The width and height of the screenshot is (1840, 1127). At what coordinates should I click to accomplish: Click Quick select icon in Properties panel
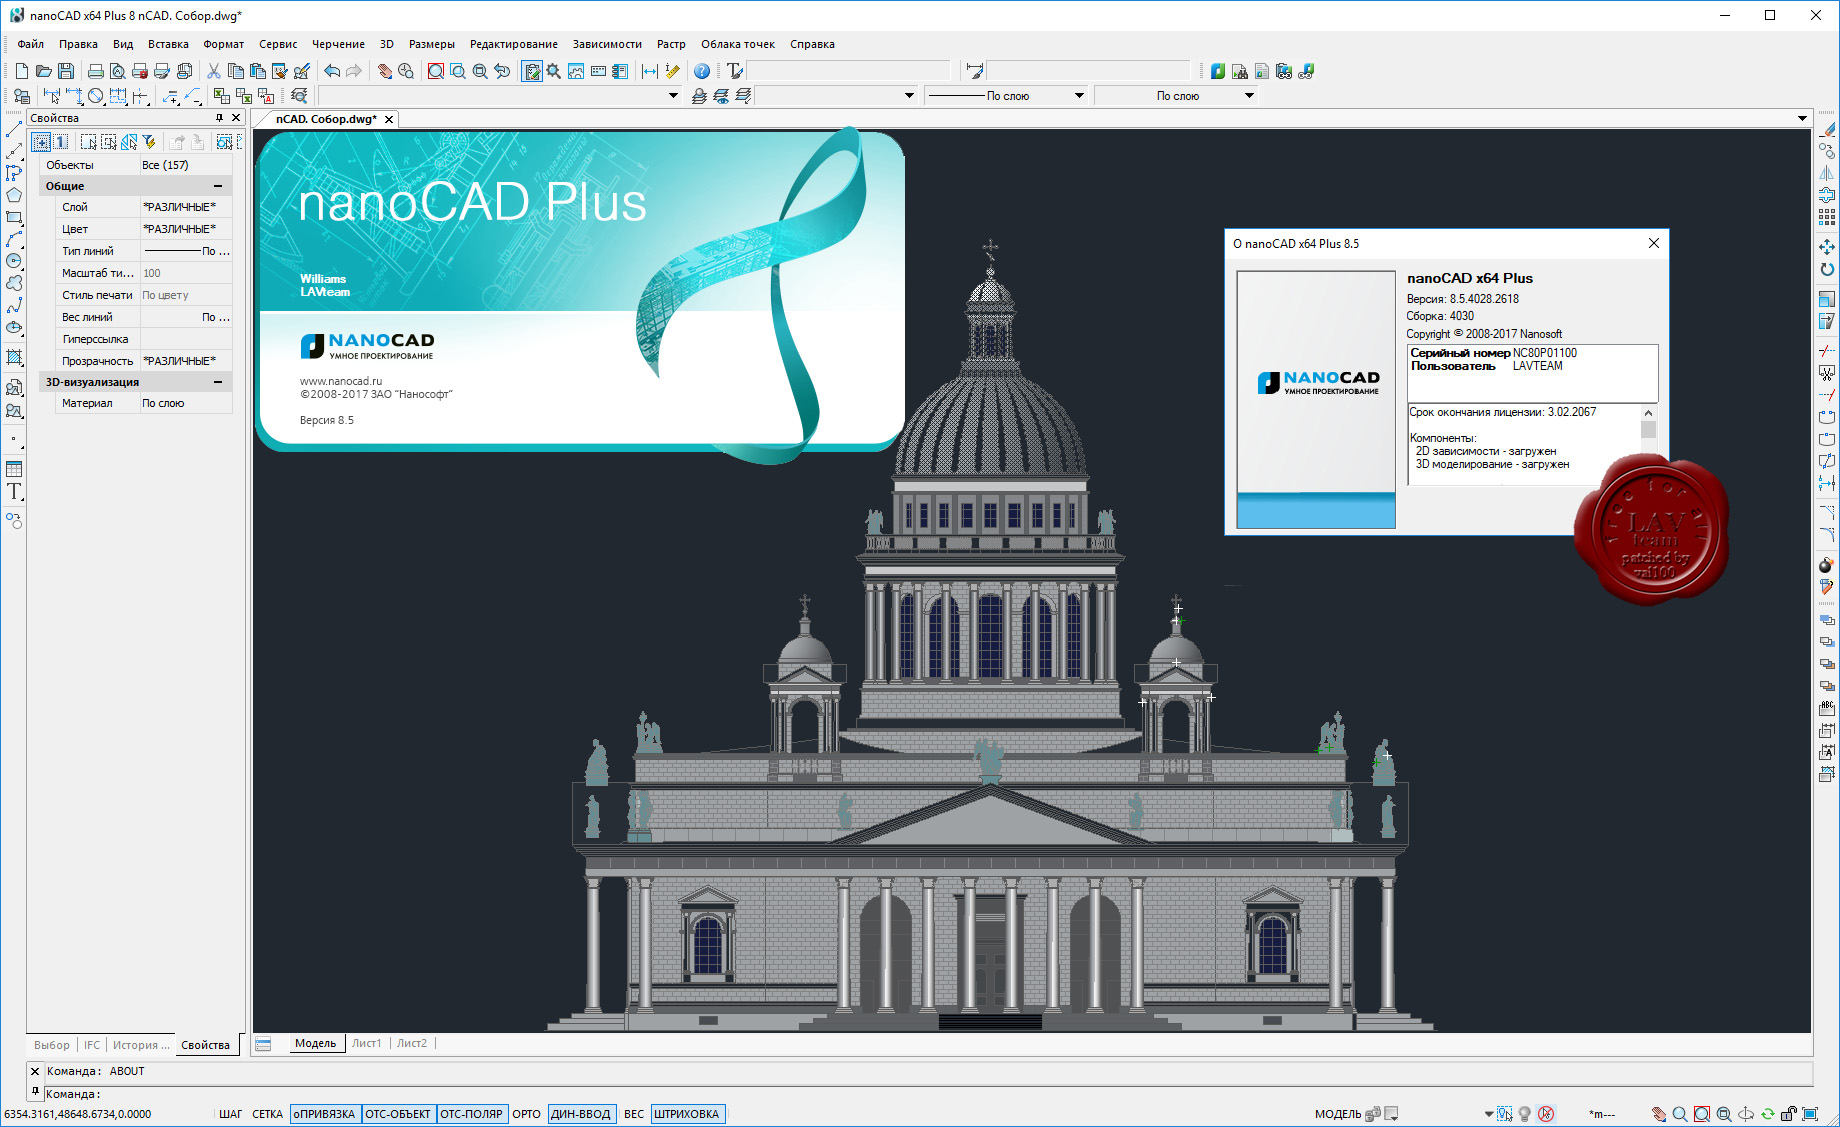click(149, 142)
